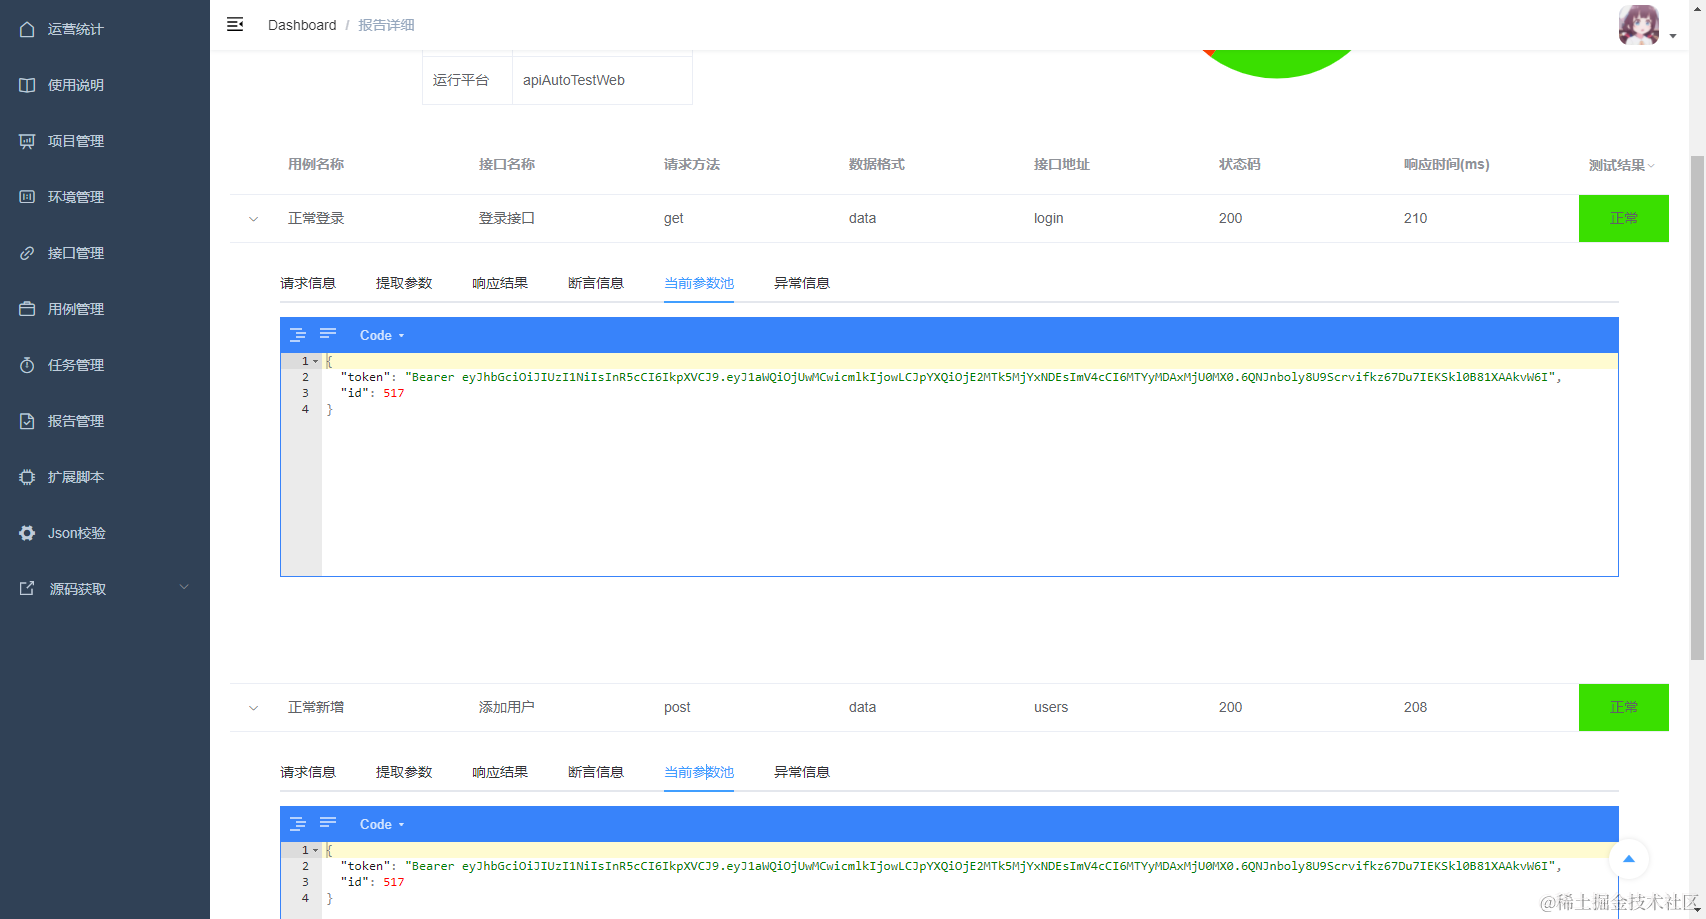The height and width of the screenshot is (919, 1706).
Task: Switch to 响应结果 tab under 正常登录
Action: tap(500, 283)
